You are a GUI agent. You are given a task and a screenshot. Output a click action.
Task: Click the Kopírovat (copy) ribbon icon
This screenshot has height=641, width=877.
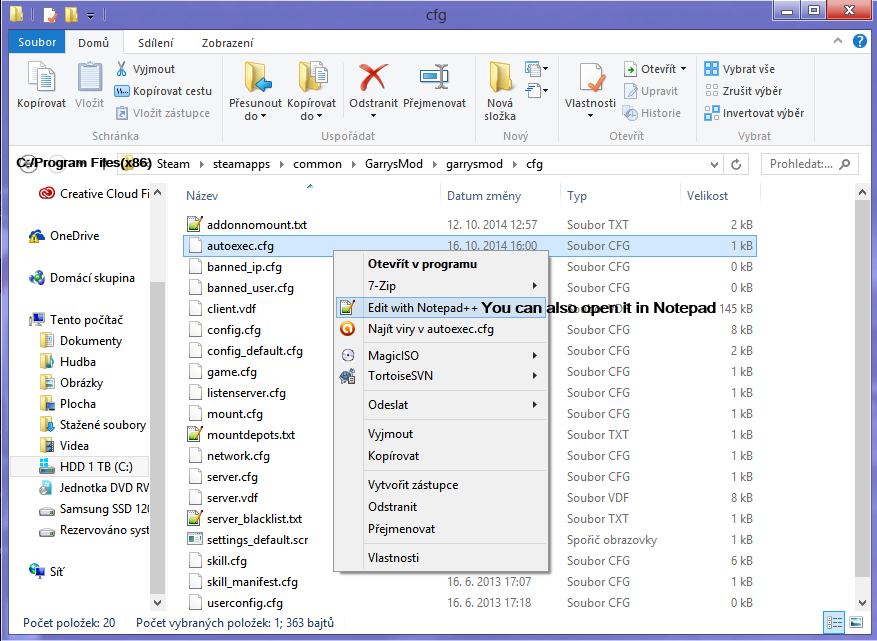(41, 77)
